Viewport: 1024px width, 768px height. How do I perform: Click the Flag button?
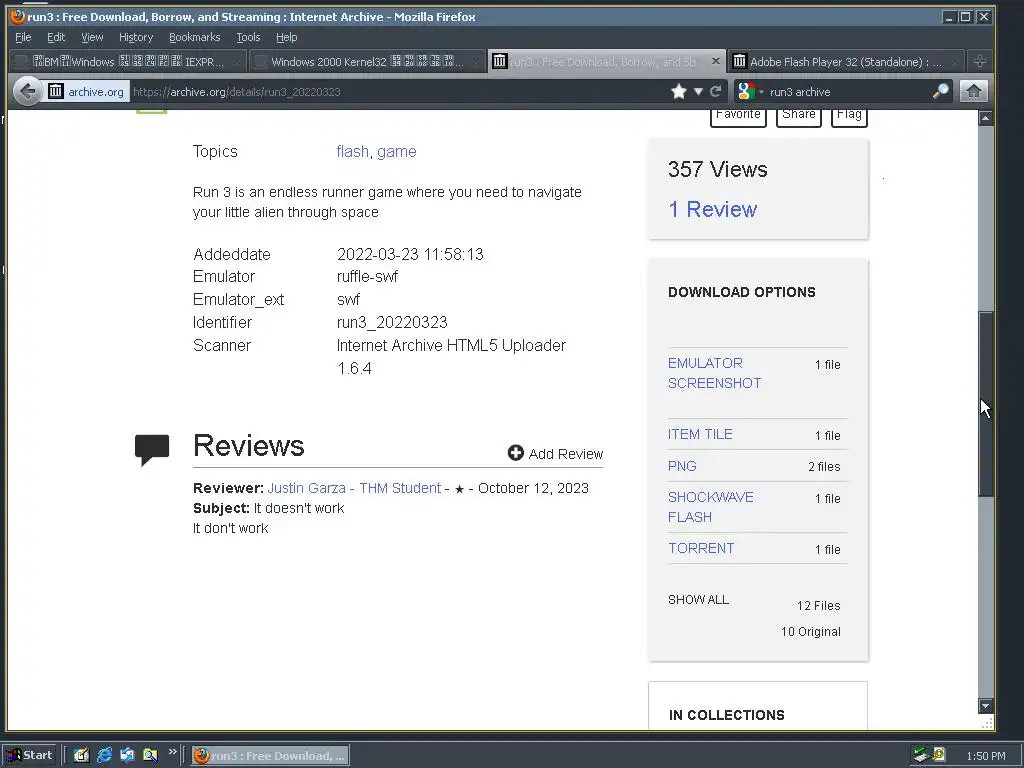(849, 116)
